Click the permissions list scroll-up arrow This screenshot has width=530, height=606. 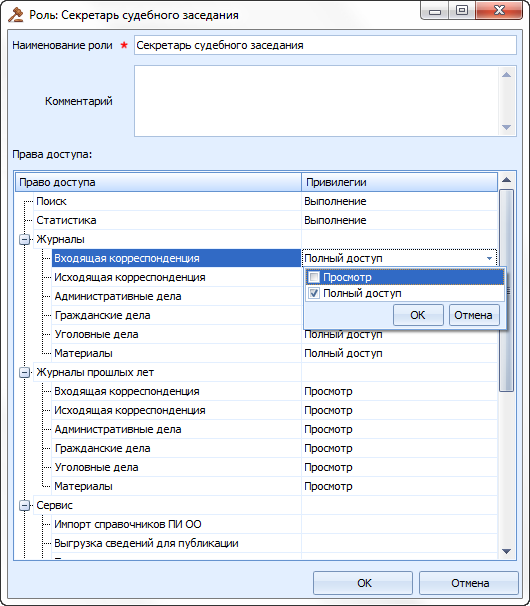506,180
